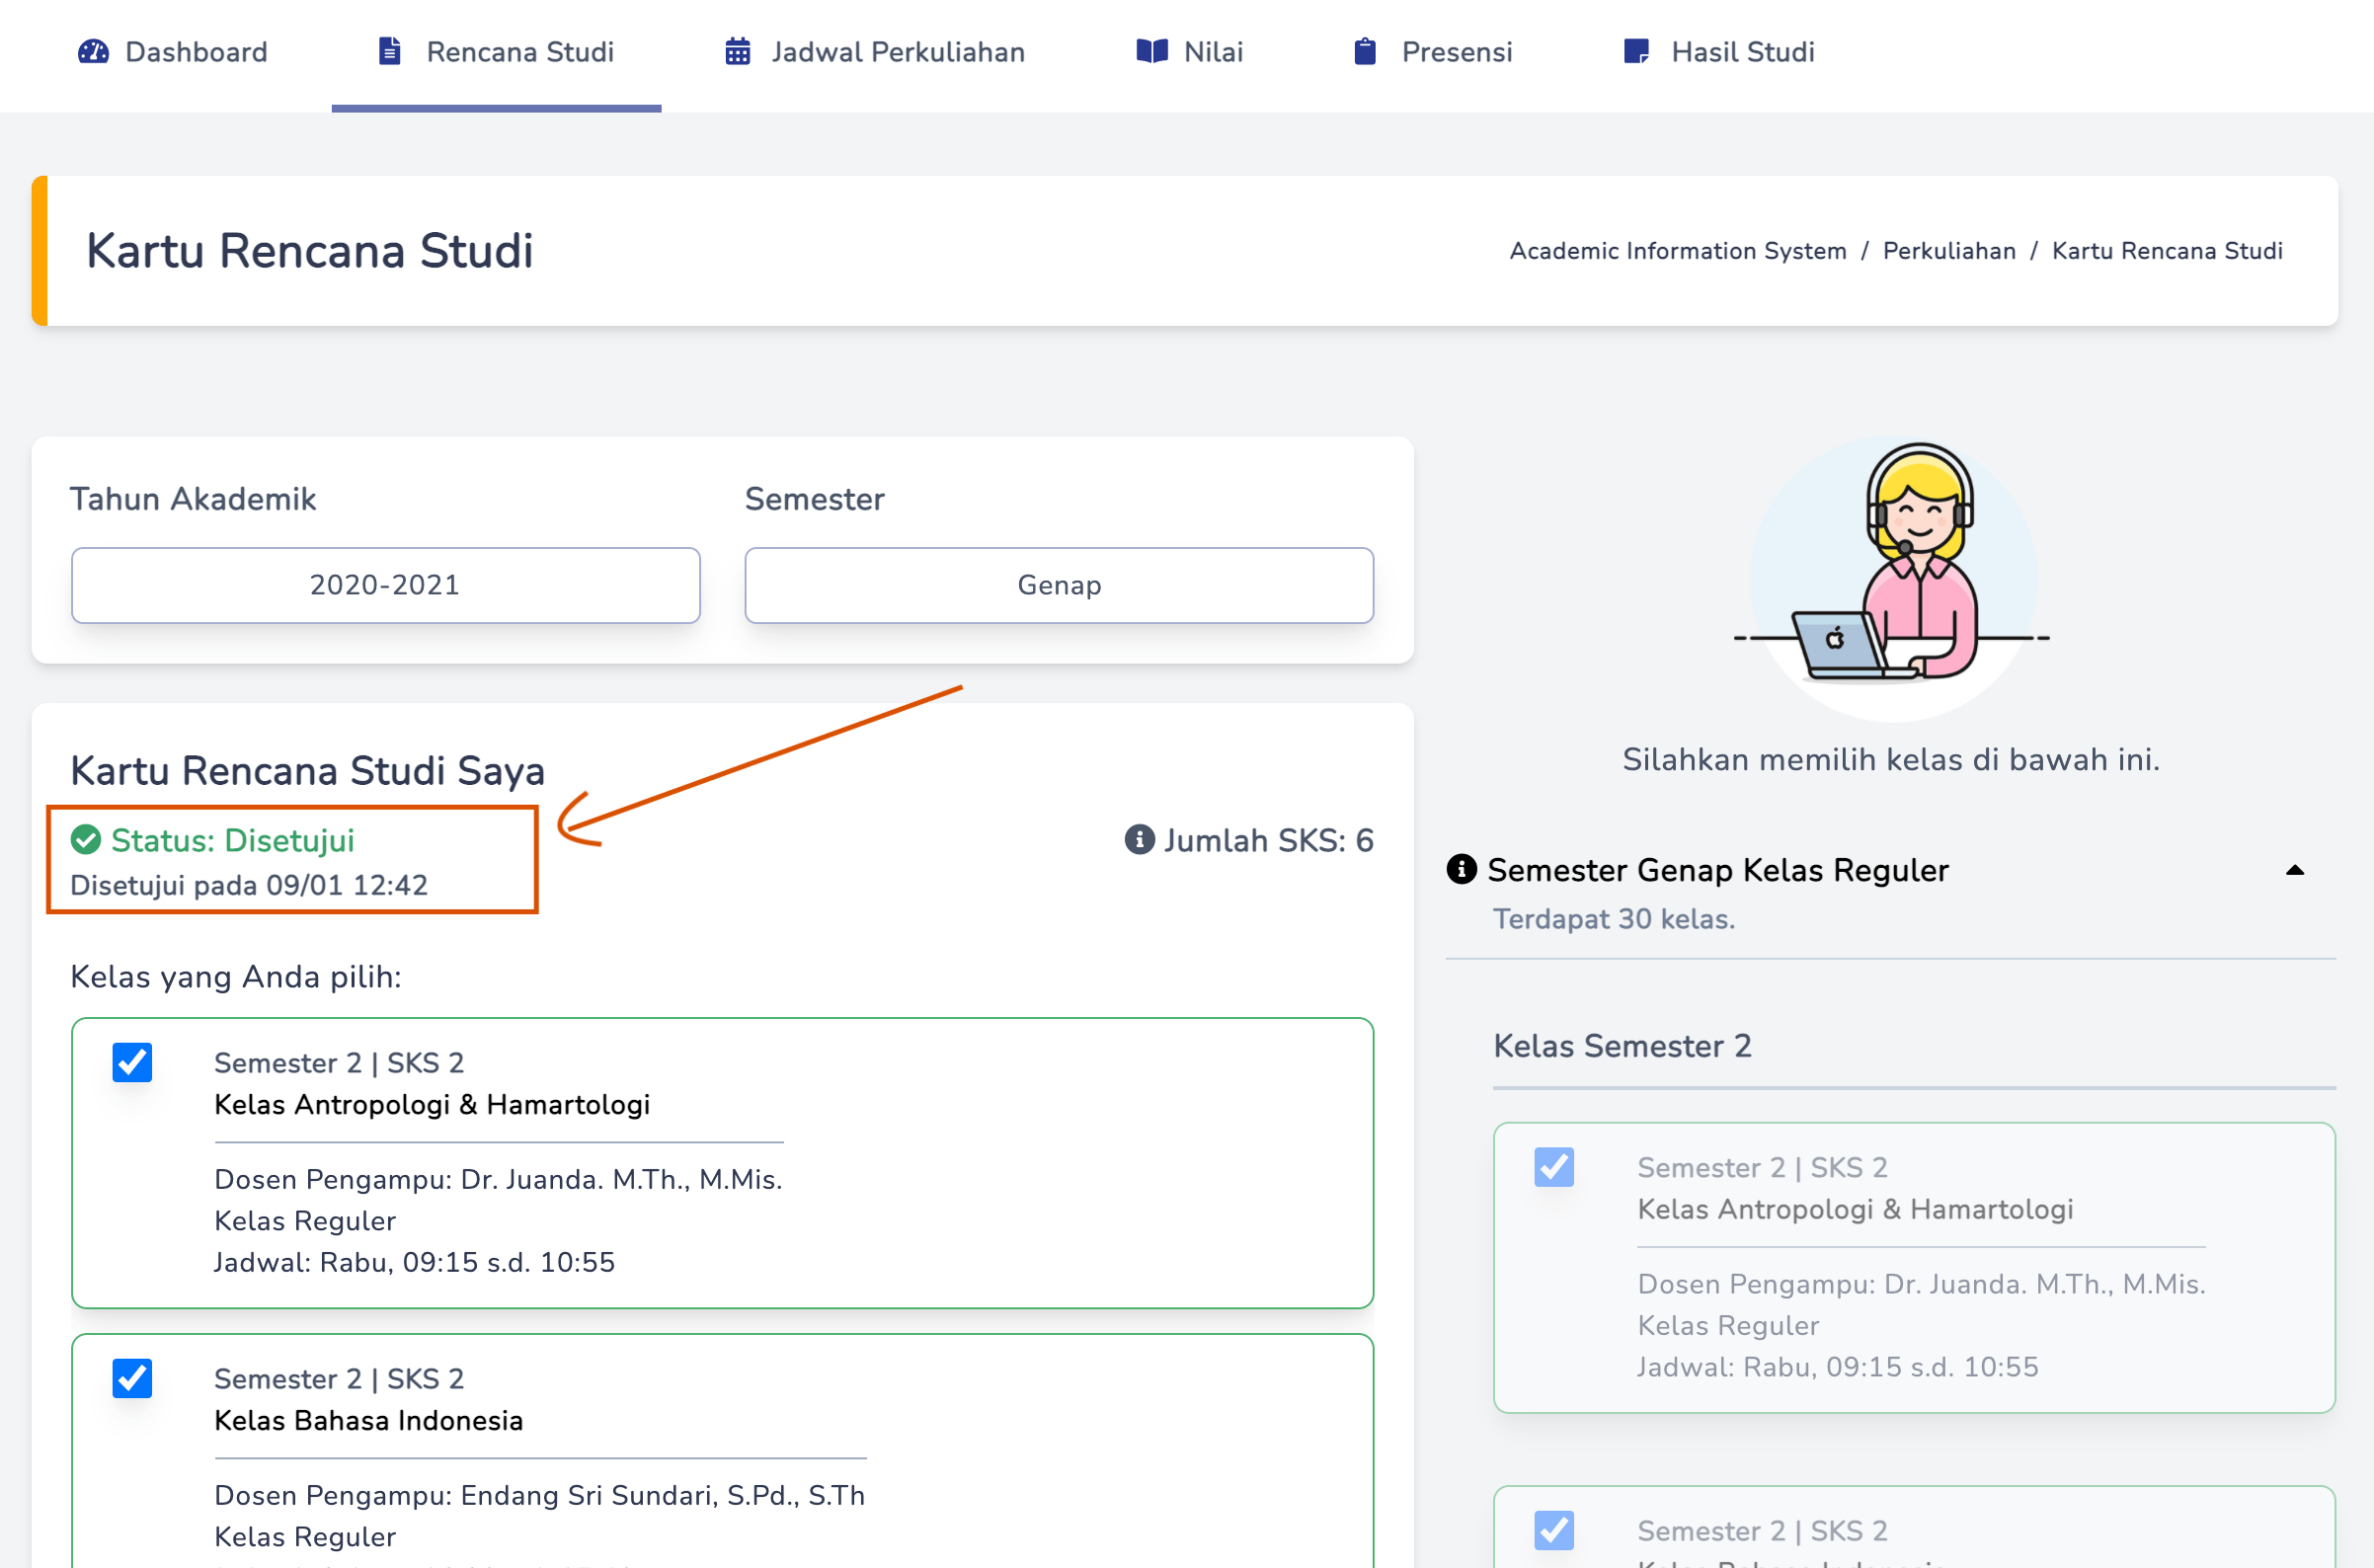
Task: Uncheck Kelas Antropologi & Hamartologi in my KRS
Action: [x=132, y=1062]
